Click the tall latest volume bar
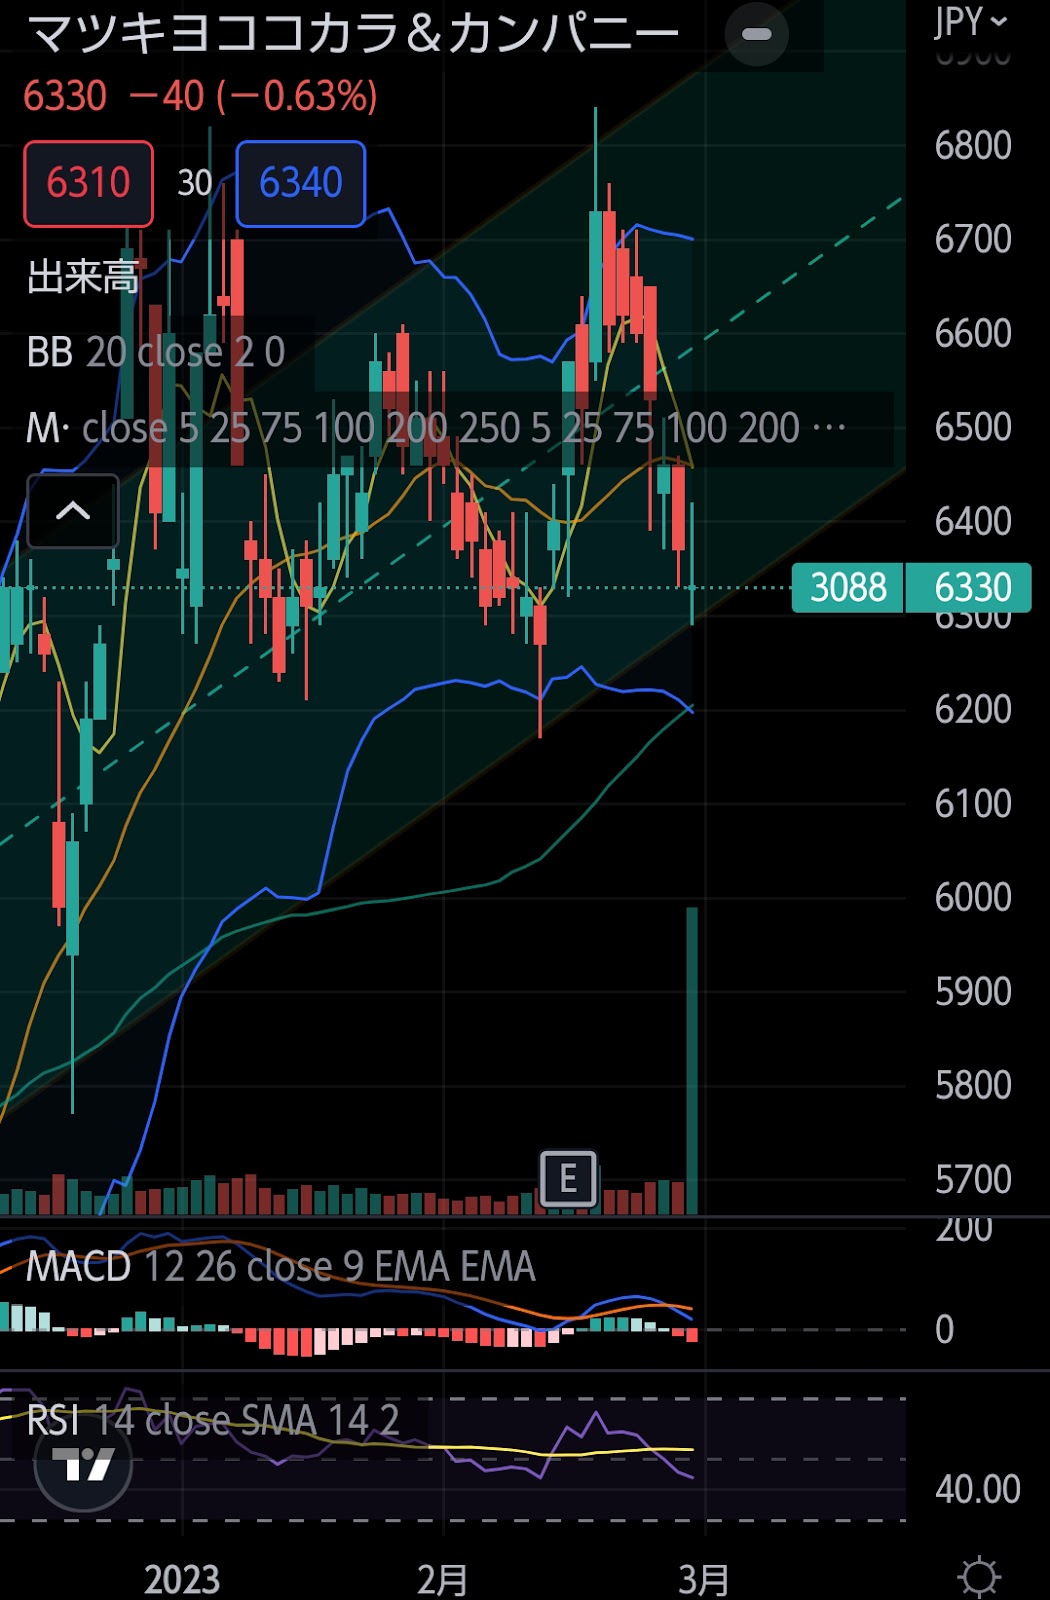The height and width of the screenshot is (1600, 1050). [x=691, y=1060]
